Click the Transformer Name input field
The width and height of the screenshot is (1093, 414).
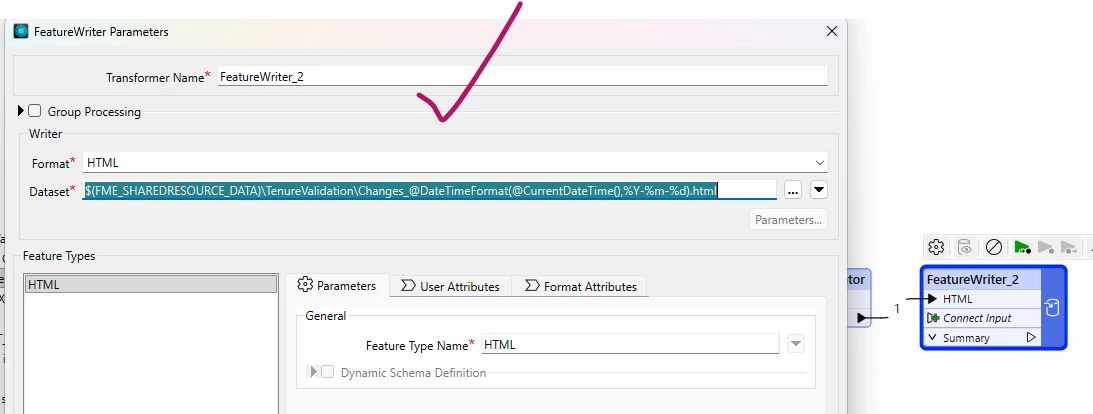tap(523, 77)
